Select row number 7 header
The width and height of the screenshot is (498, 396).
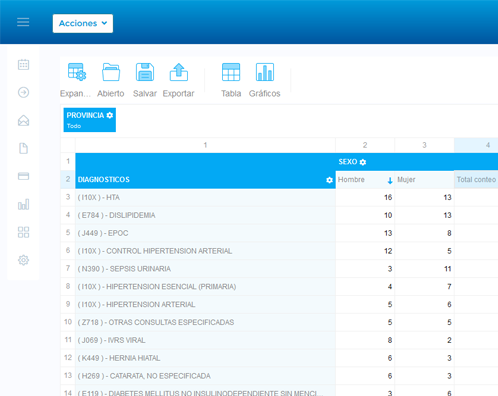[x=68, y=269]
